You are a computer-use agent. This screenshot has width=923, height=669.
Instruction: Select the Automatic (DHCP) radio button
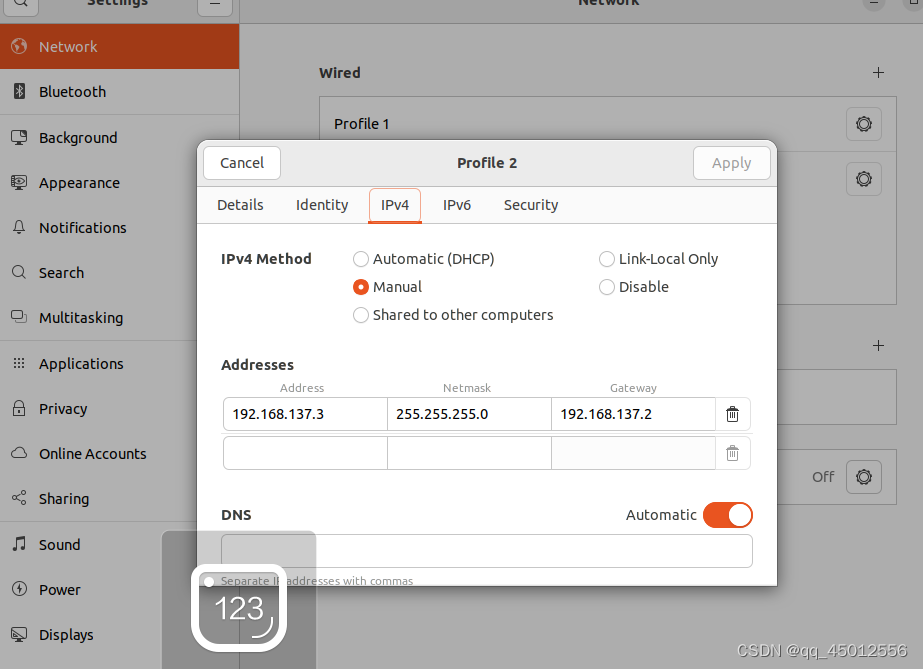[360, 258]
